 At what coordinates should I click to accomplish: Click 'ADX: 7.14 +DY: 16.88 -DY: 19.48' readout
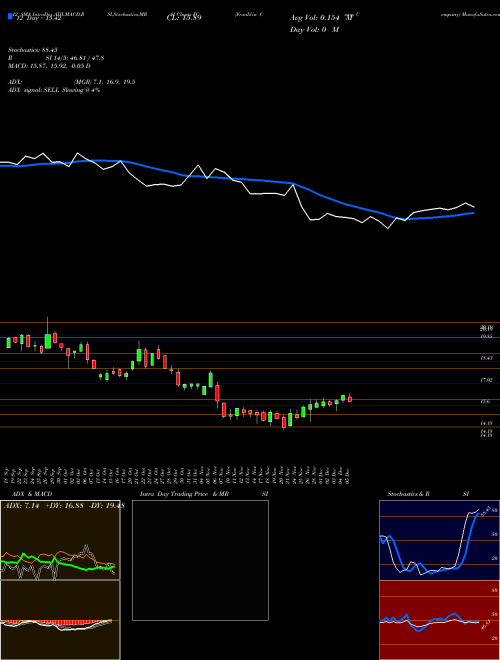pyautogui.click(x=64, y=506)
